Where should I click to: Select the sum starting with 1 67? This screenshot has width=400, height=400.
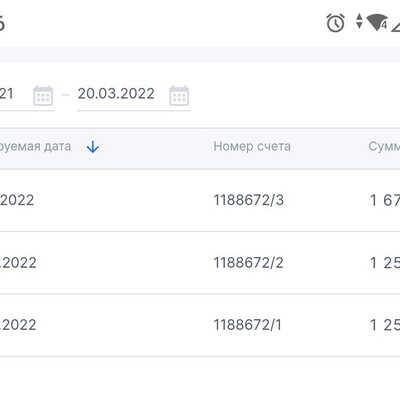click(x=385, y=200)
